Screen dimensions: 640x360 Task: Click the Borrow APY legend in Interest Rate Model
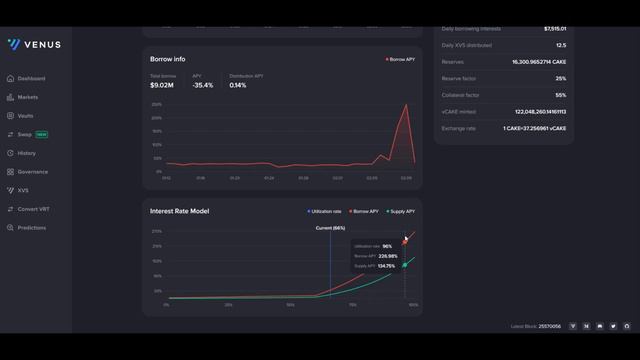click(x=364, y=211)
